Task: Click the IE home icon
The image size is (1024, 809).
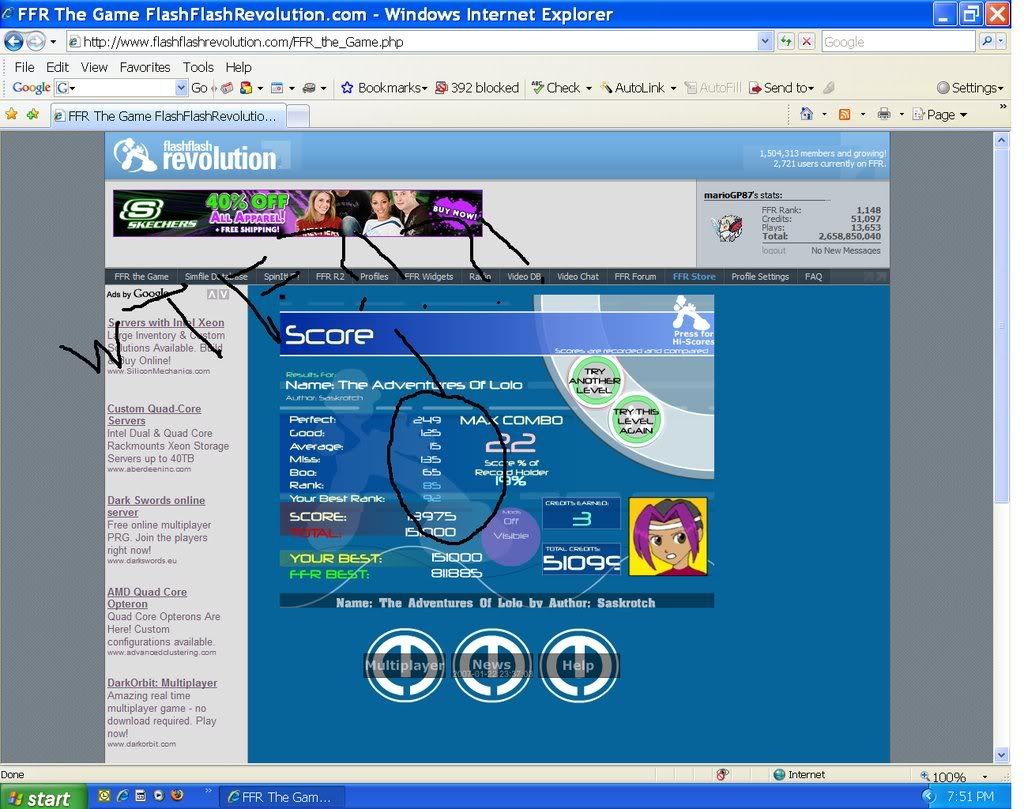Action: (806, 114)
